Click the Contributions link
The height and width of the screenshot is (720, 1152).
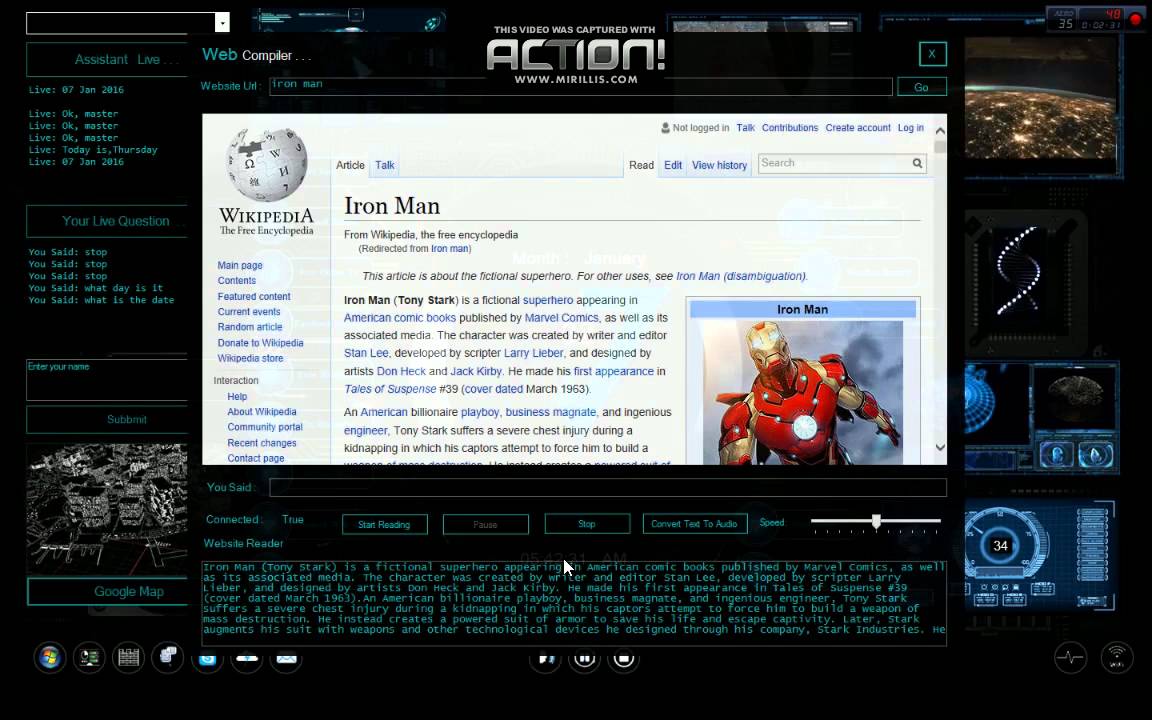pos(790,128)
